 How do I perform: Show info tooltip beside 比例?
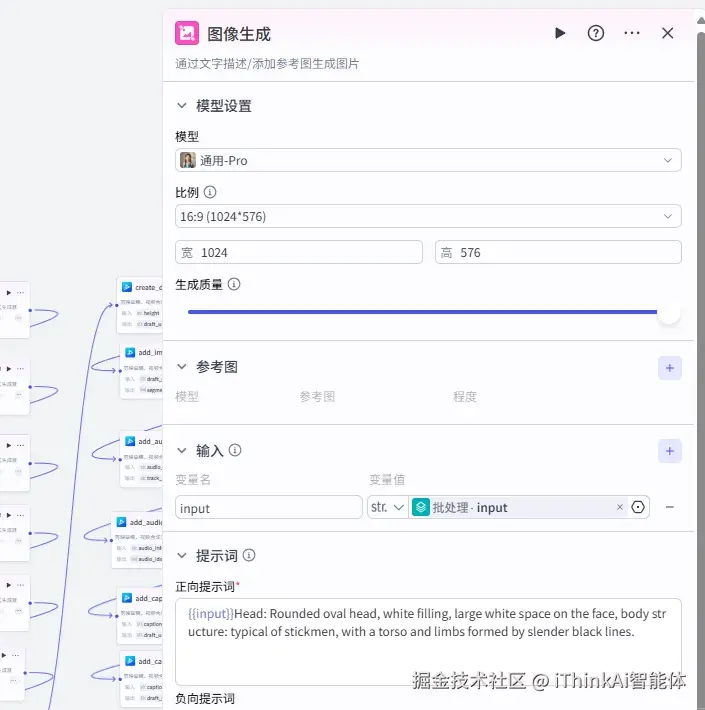click(x=210, y=192)
